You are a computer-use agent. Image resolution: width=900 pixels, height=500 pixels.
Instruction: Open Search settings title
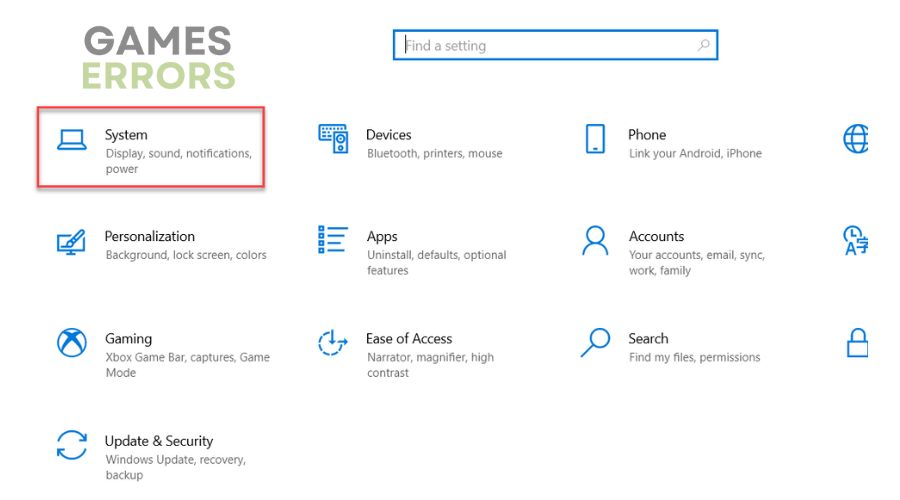coord(648,339)
